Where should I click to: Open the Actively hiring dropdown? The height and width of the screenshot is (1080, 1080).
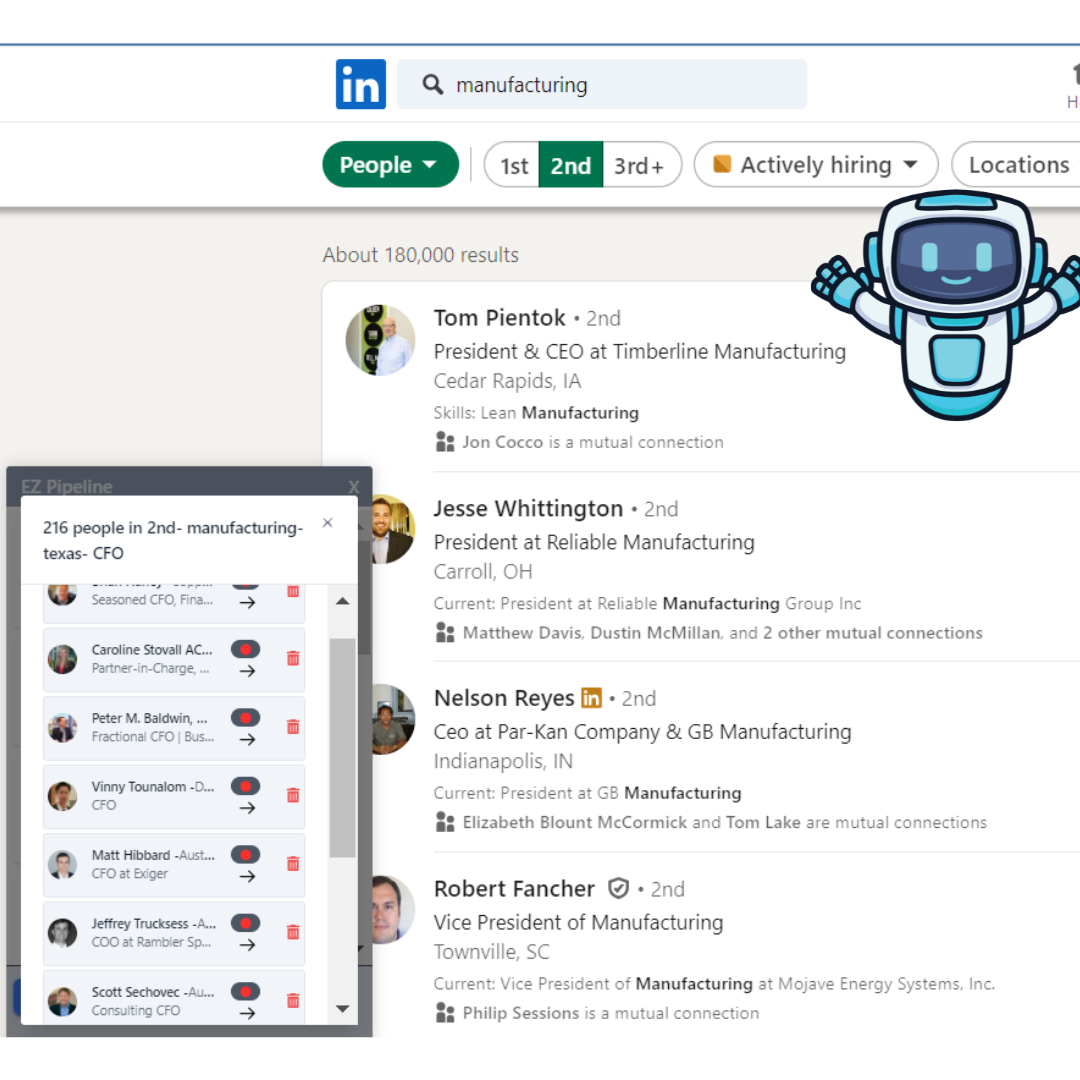816,165
